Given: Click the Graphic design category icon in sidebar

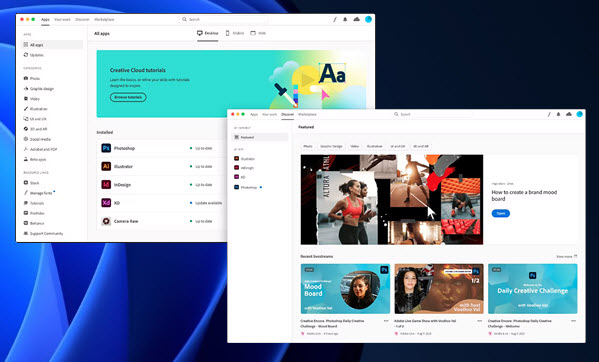Looking at the screenshot, I should coord(26,89).
